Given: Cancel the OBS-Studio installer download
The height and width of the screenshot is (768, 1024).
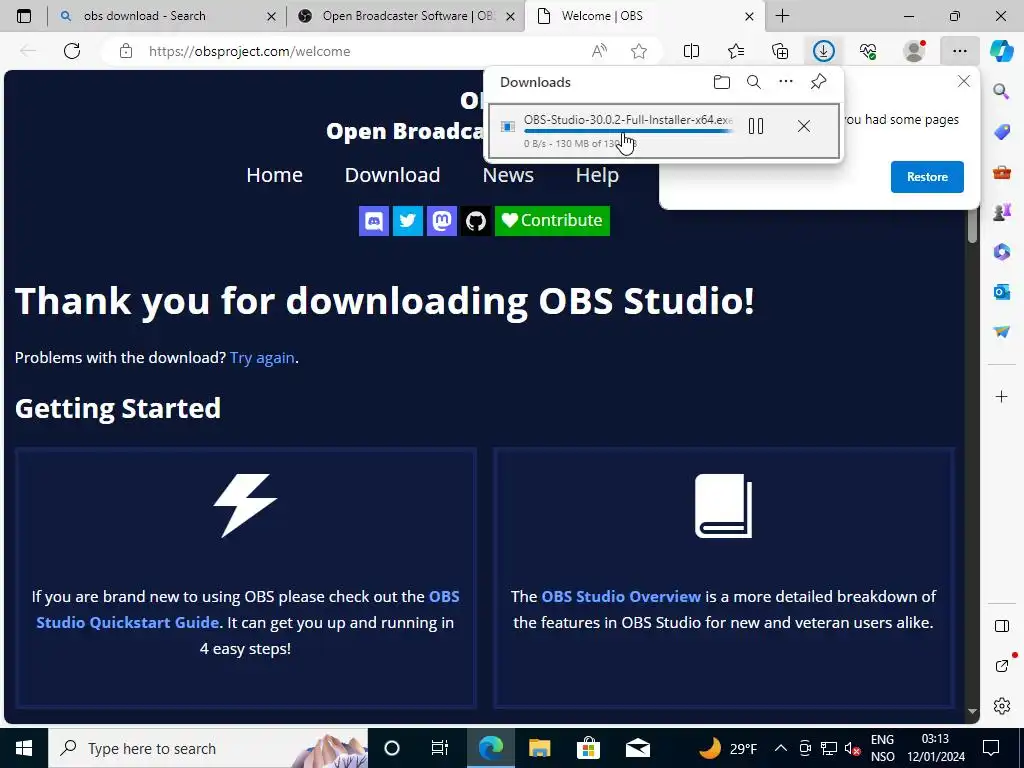Looking at the screenshot, I should point(803,126).
